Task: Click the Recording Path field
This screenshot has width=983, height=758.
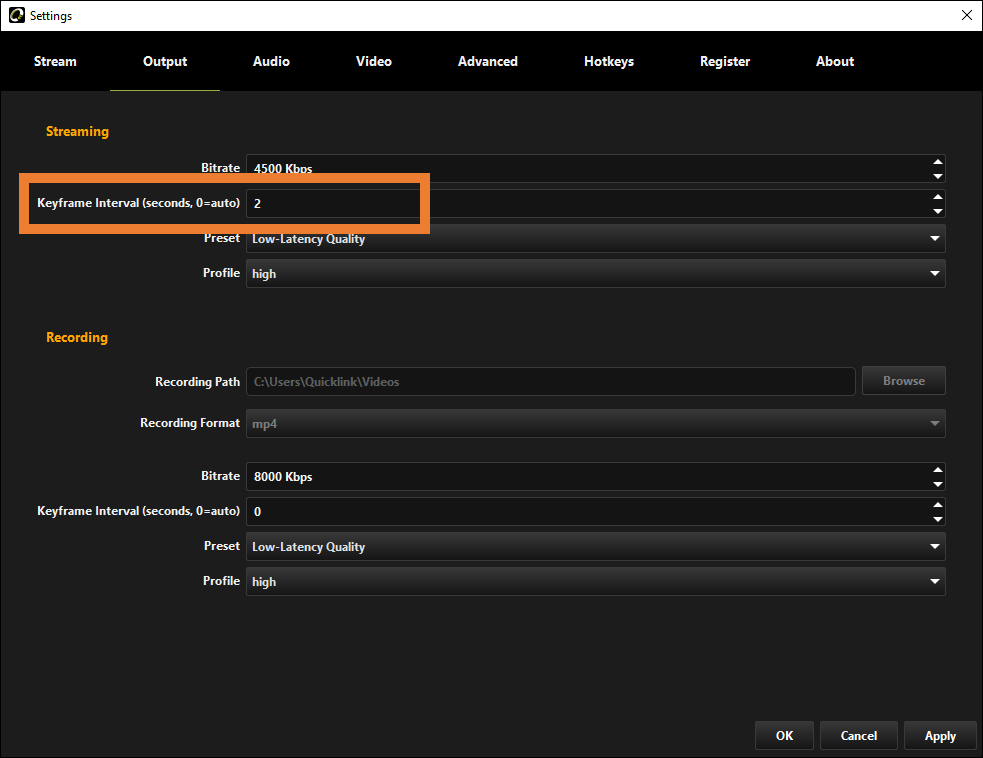Action: click(x=550, y=382)
